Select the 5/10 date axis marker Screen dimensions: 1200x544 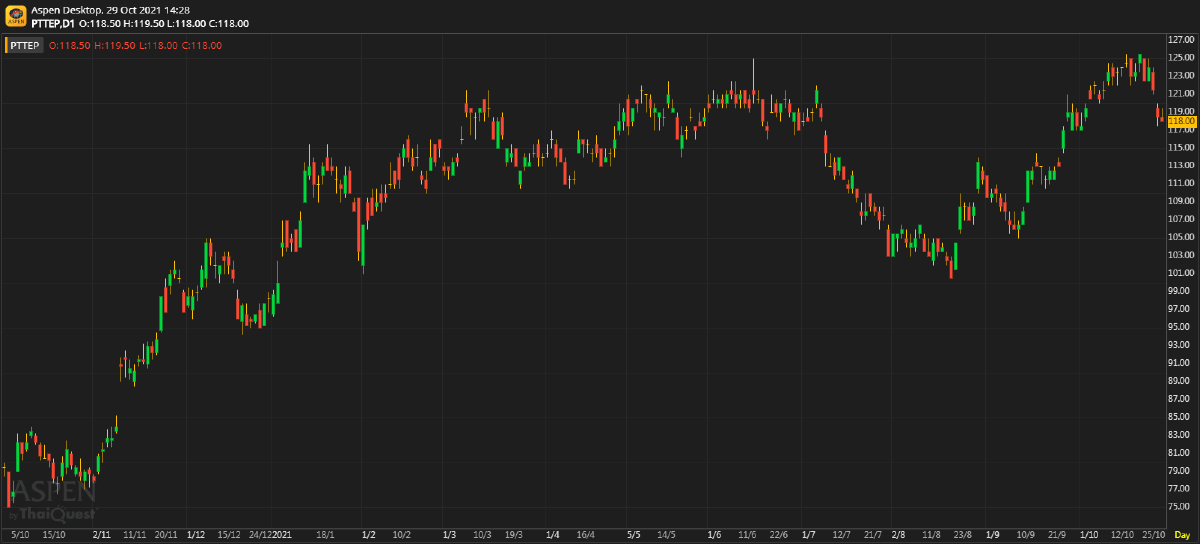coord(18,535)
